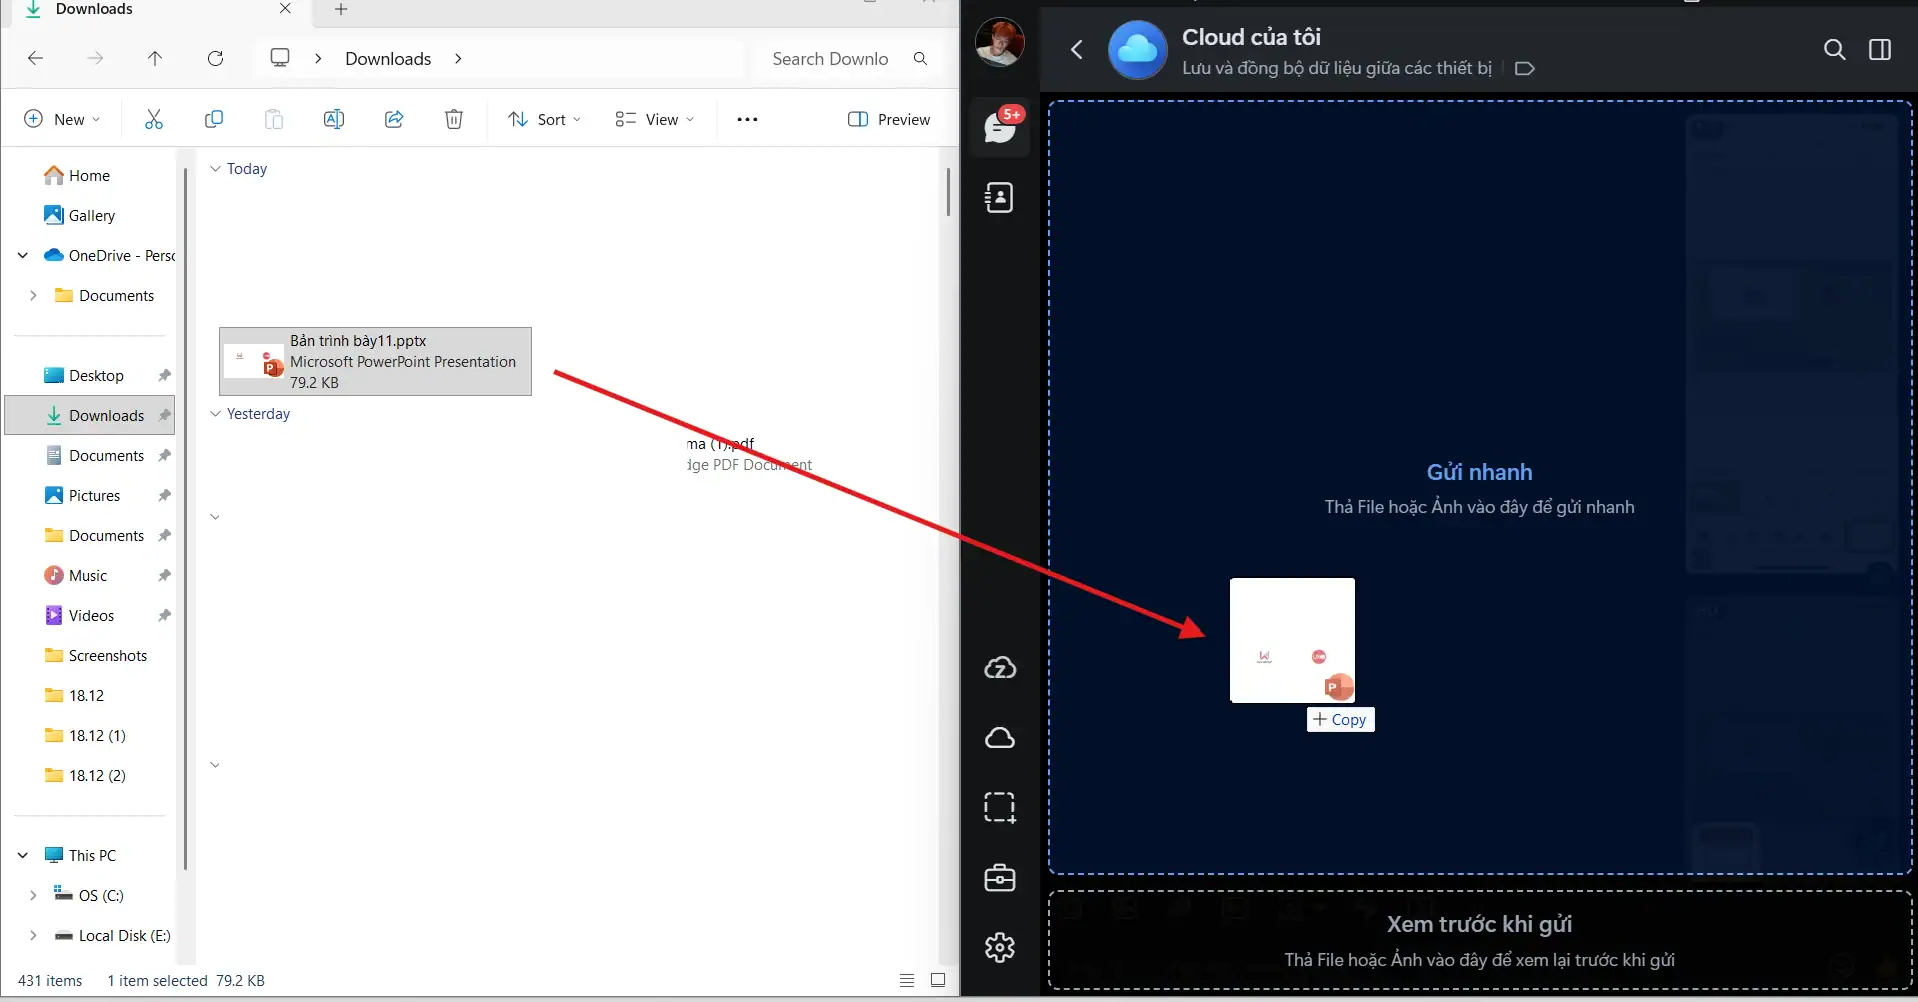
Task: Click the New button
Action: 62,119
